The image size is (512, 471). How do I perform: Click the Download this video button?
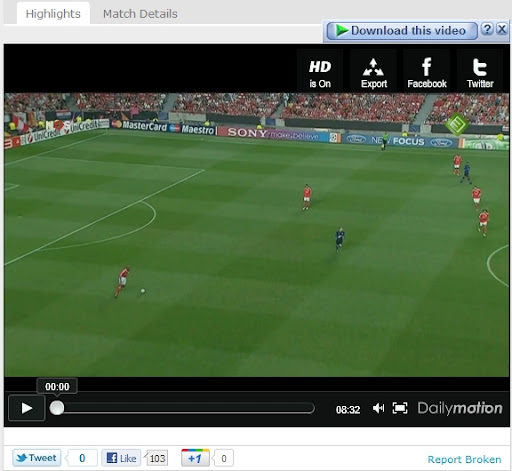pos(402,31)
